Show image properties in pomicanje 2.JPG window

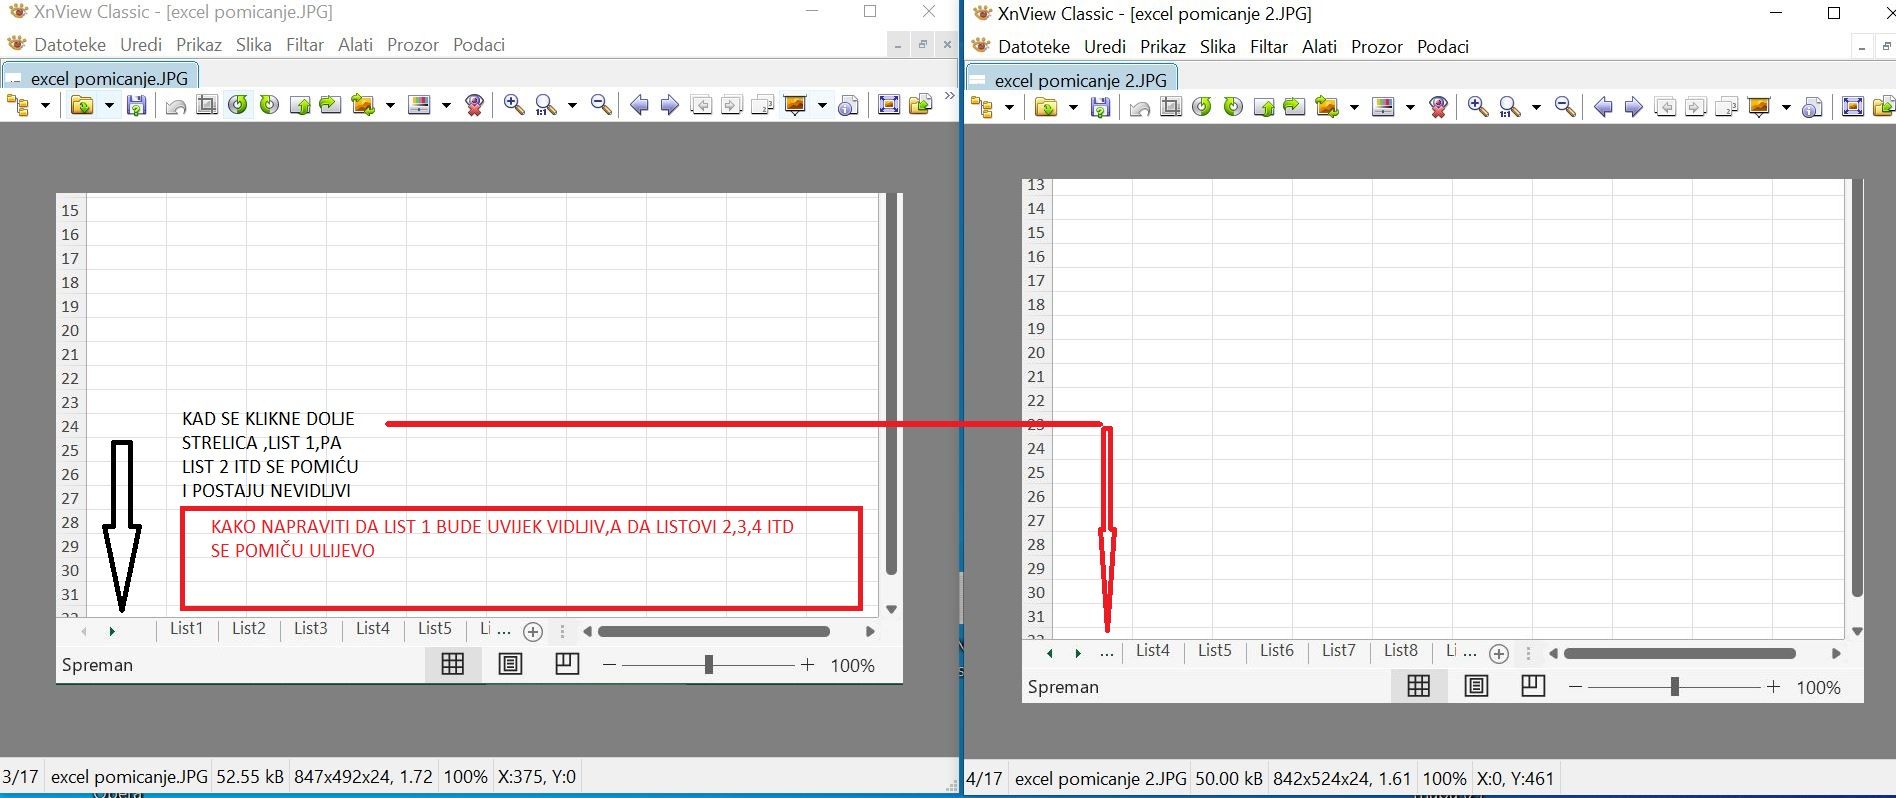(x=1812, y=107)
